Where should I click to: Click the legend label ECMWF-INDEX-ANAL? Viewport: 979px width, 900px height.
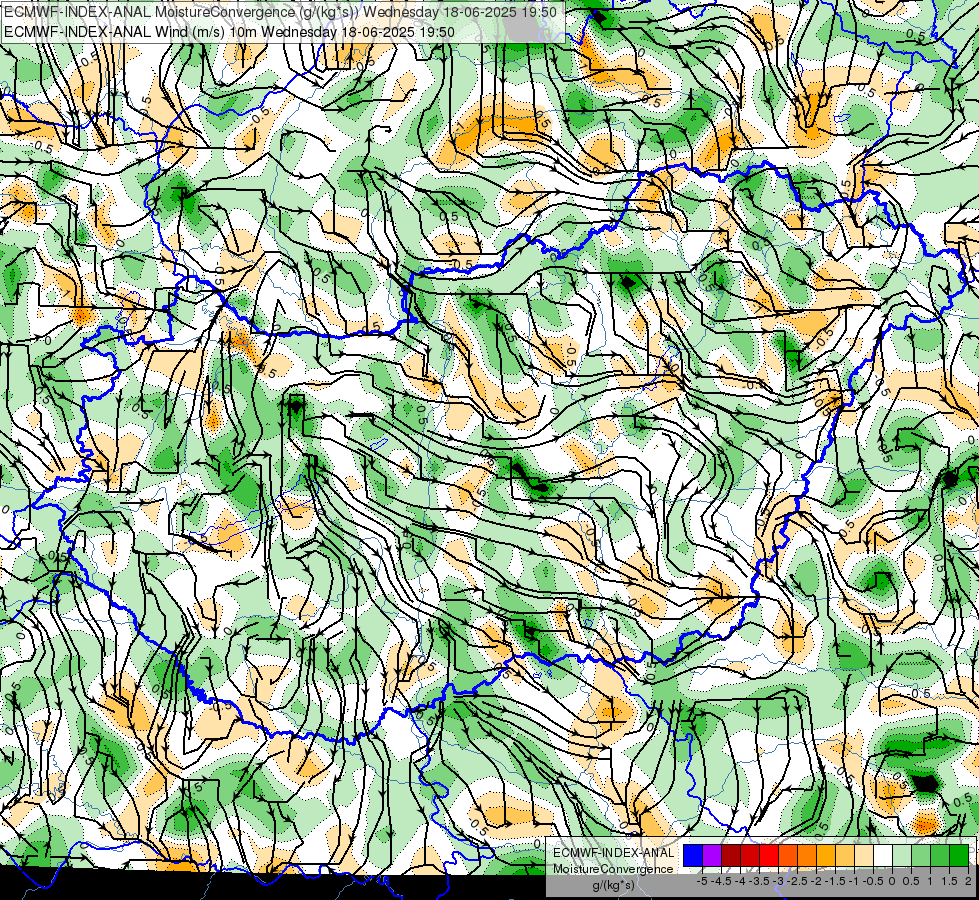(x=613, y=853)
